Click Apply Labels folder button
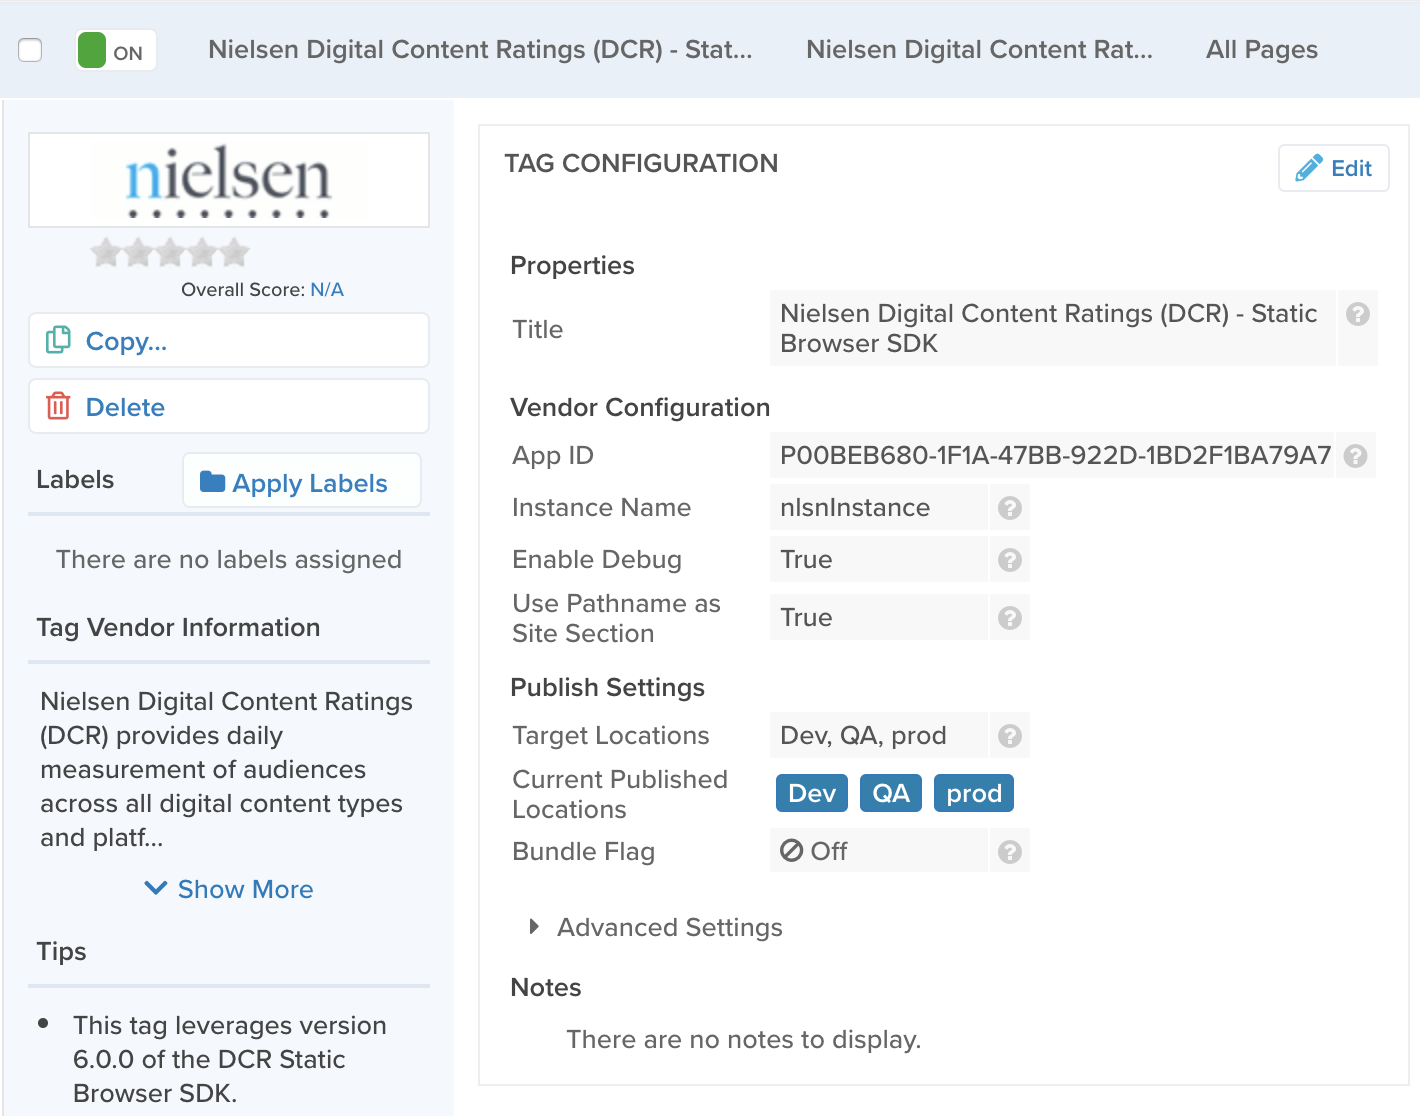The height and width of the screenshot is (1116, 1420). 302,481
